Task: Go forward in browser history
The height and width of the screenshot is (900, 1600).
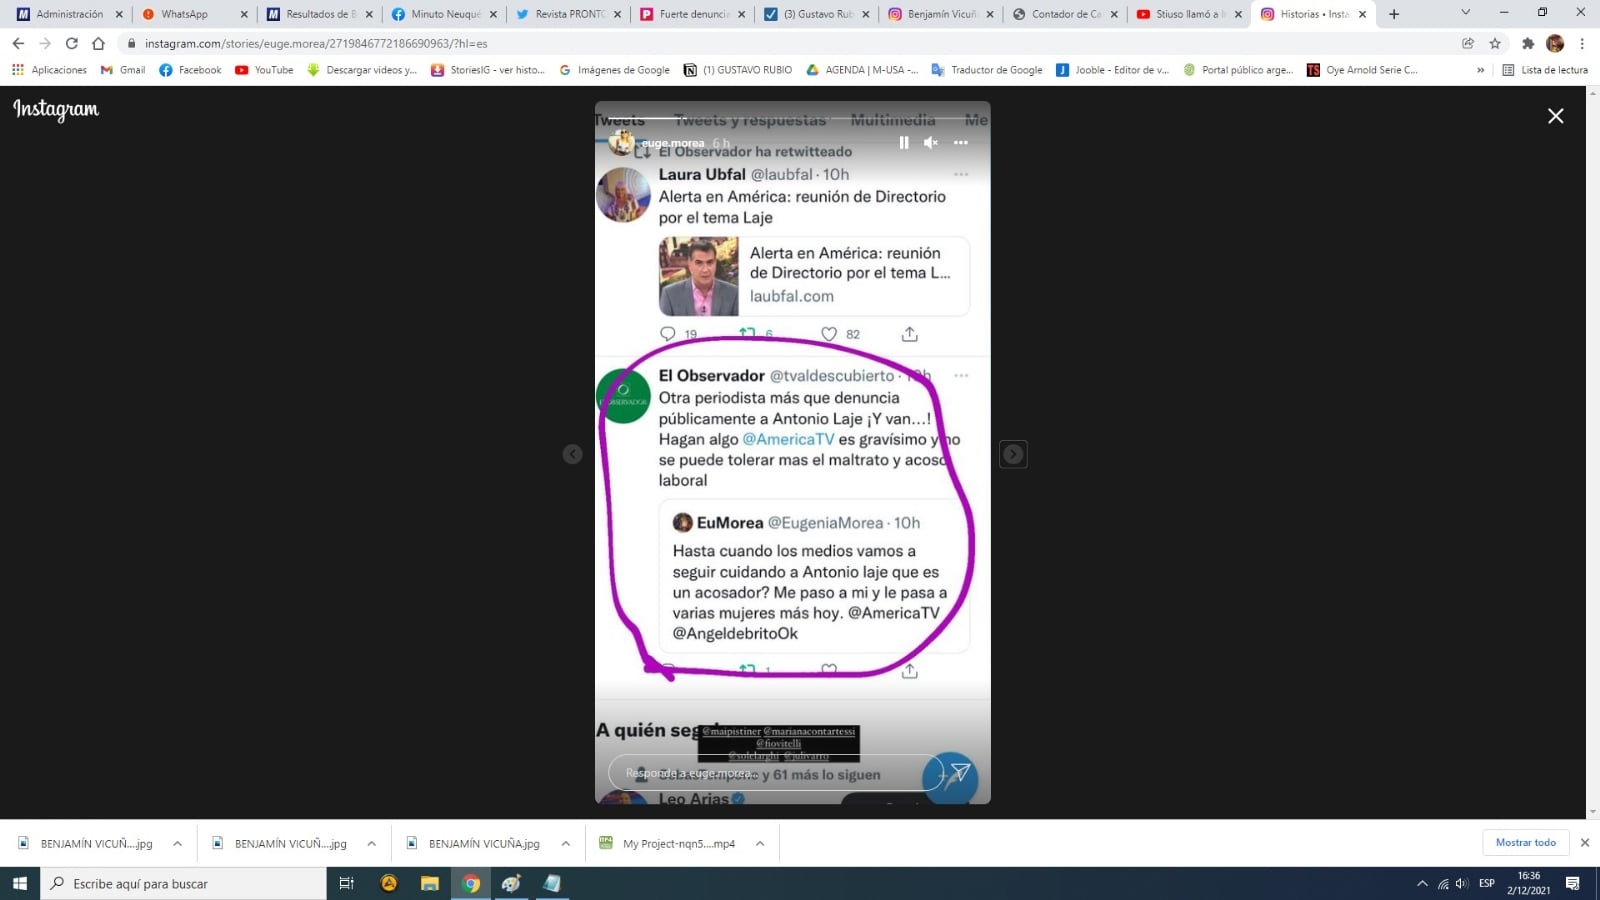Action: (x=45, y=43)
